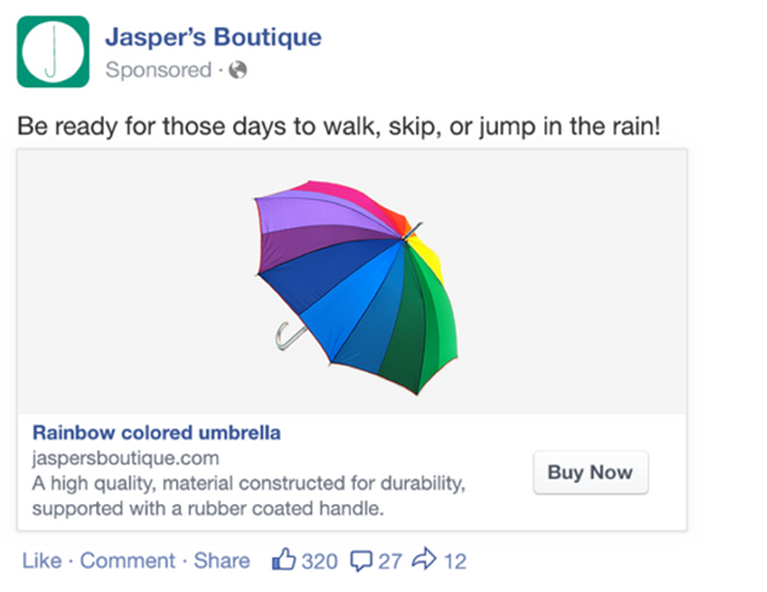Click the post caption about jumping in rain
Image resolution: width=767 pixels, height=592 pixels.
pyautogui.click(x=339, y=126)
